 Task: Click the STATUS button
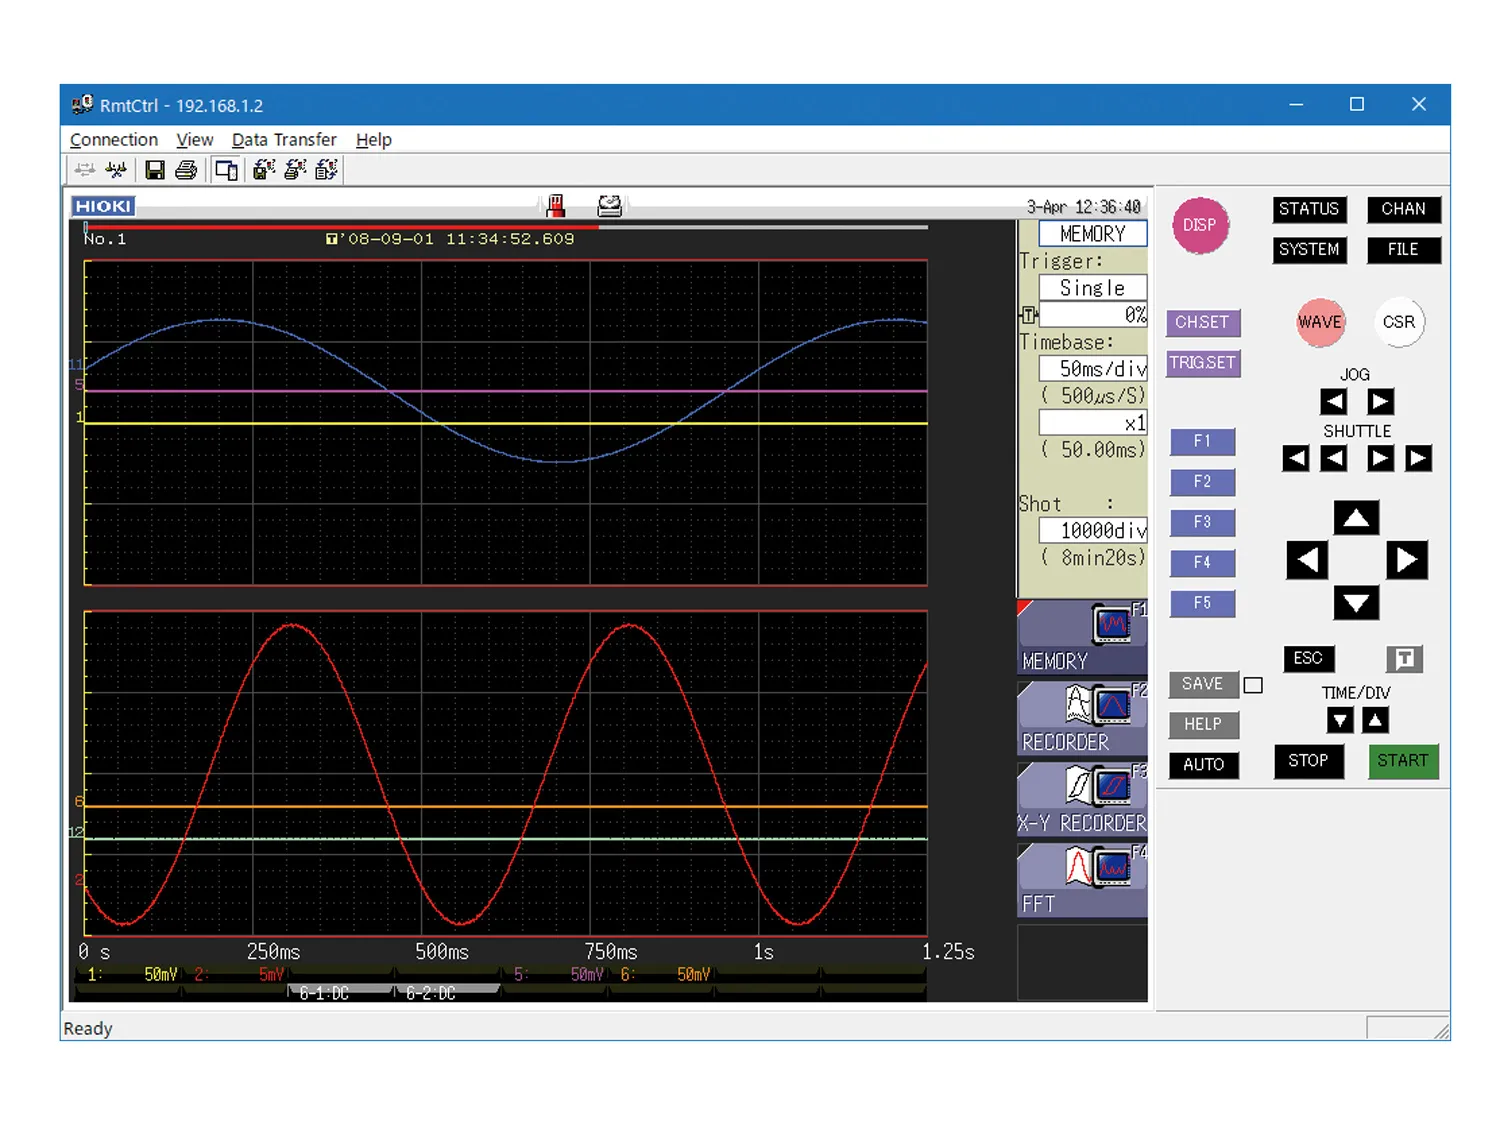click(1309, 209)
